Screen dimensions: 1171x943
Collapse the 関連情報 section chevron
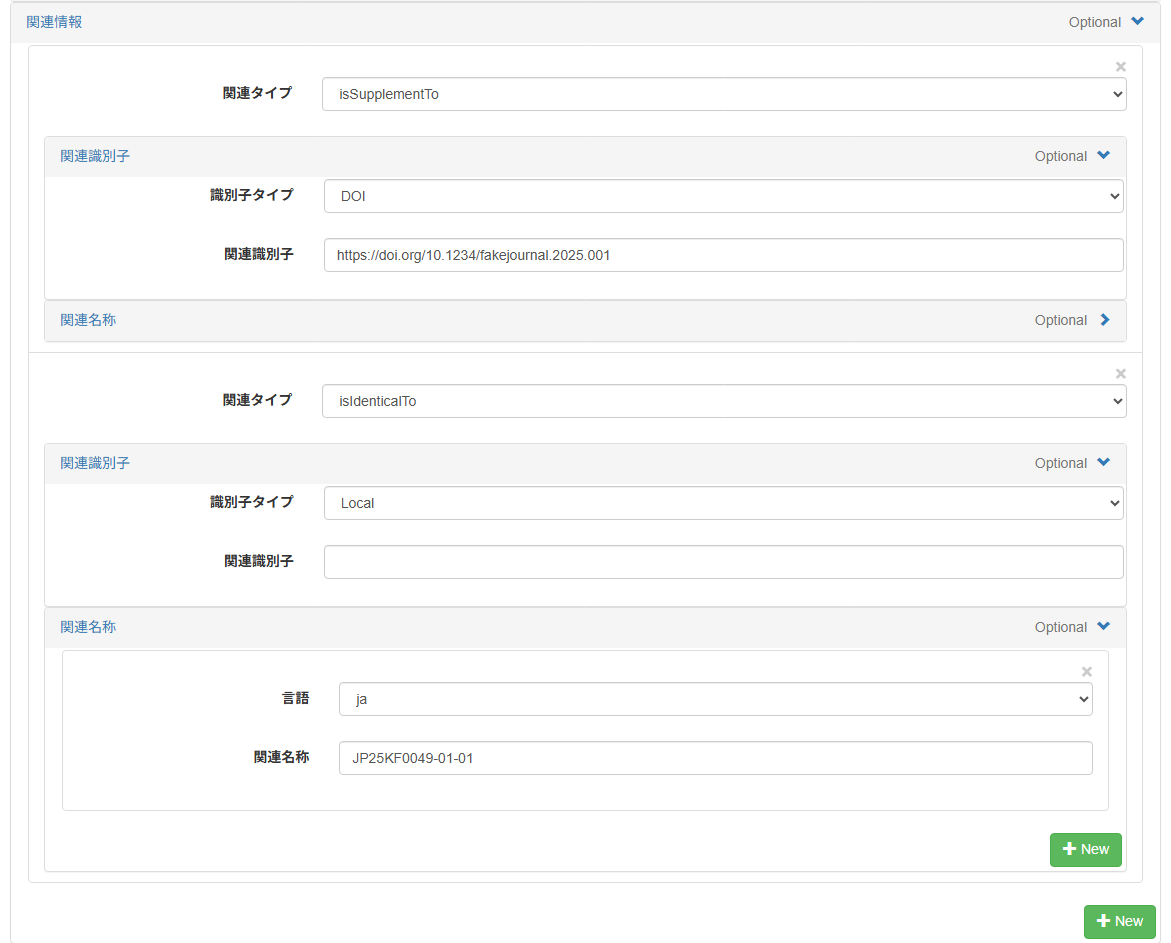(1137, 21)
